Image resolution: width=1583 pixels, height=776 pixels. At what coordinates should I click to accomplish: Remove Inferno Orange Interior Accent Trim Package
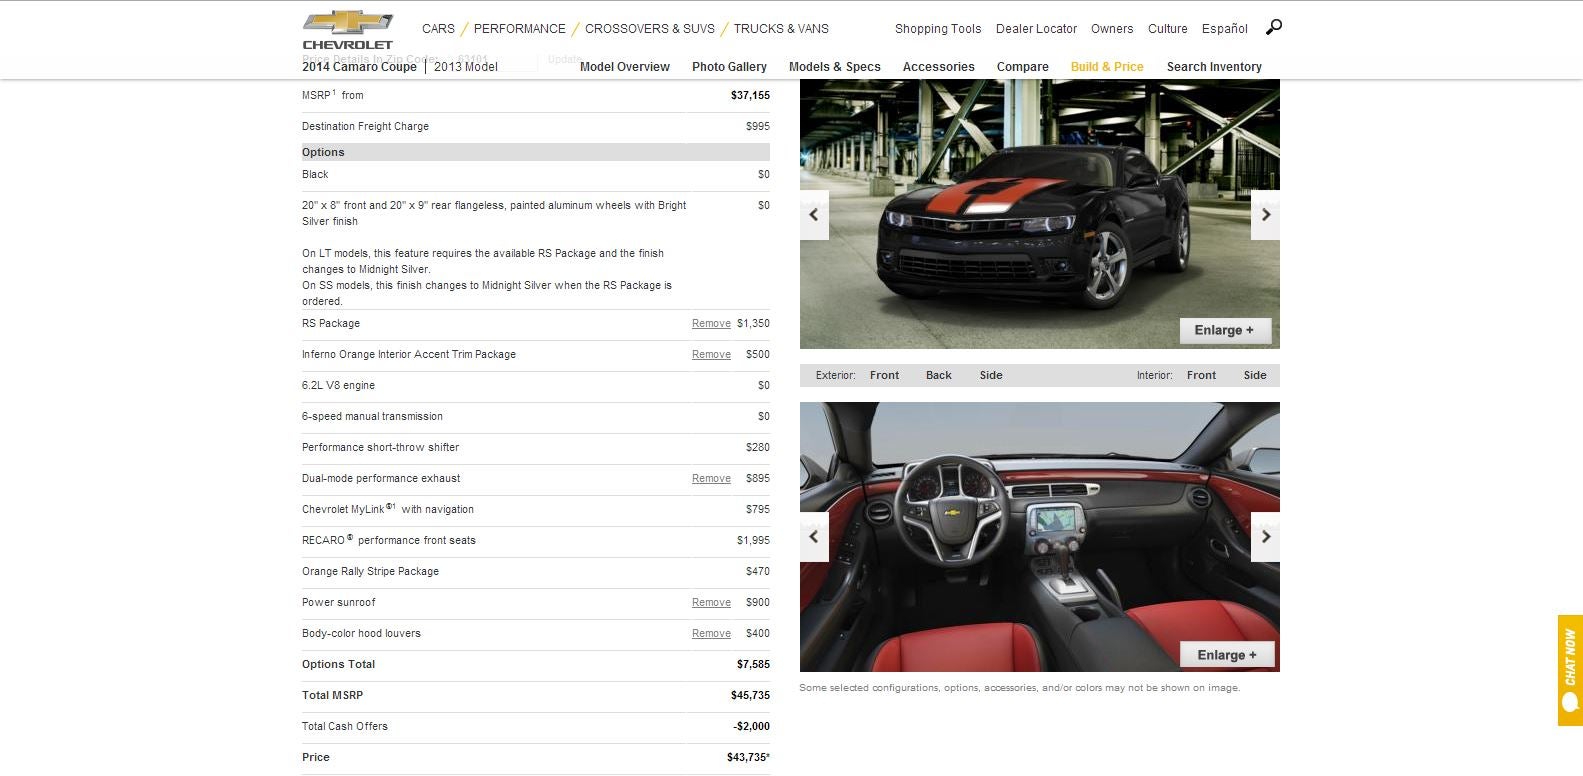[x=711, y=355]
